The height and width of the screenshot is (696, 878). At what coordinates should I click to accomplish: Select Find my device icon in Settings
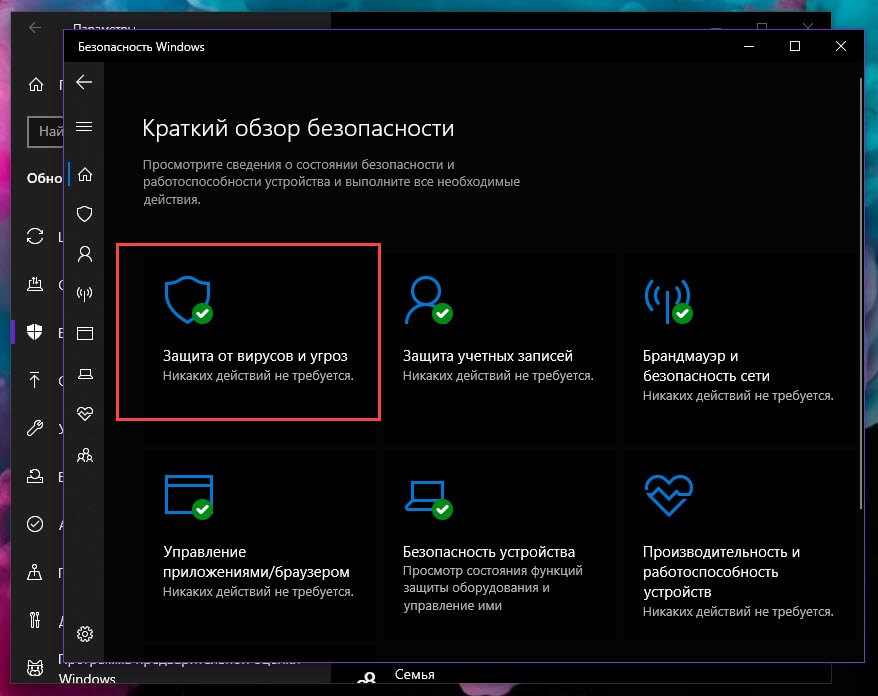point(35,572)
